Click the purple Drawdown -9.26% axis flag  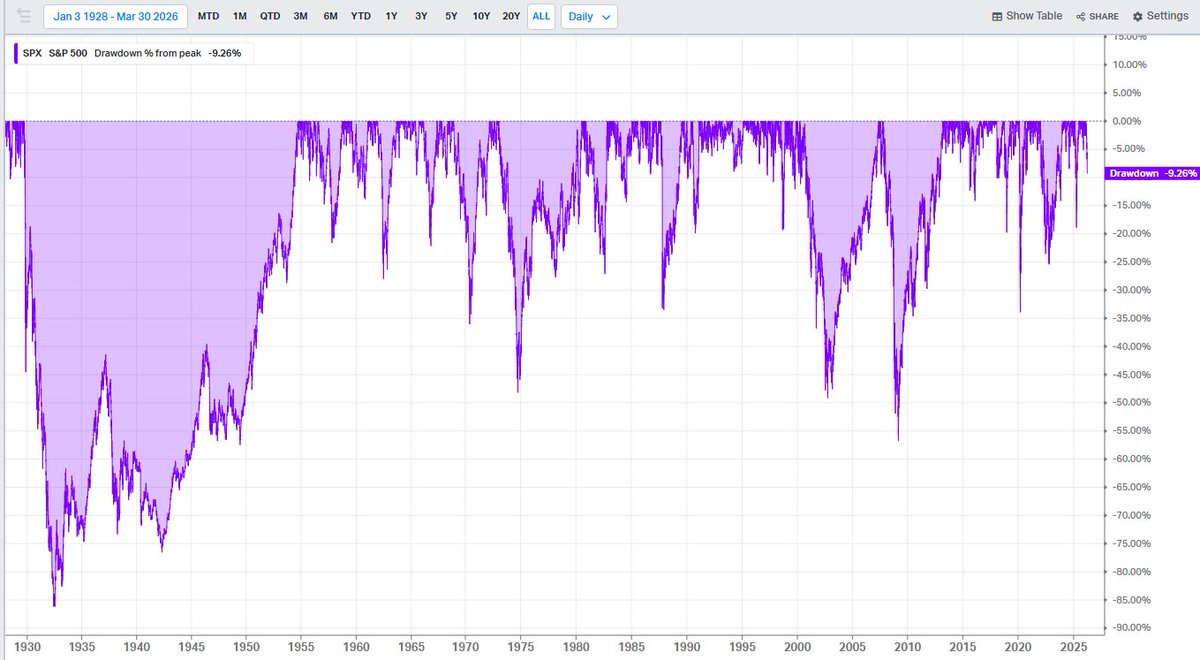pyautogui.click(x=1152, y=173)
